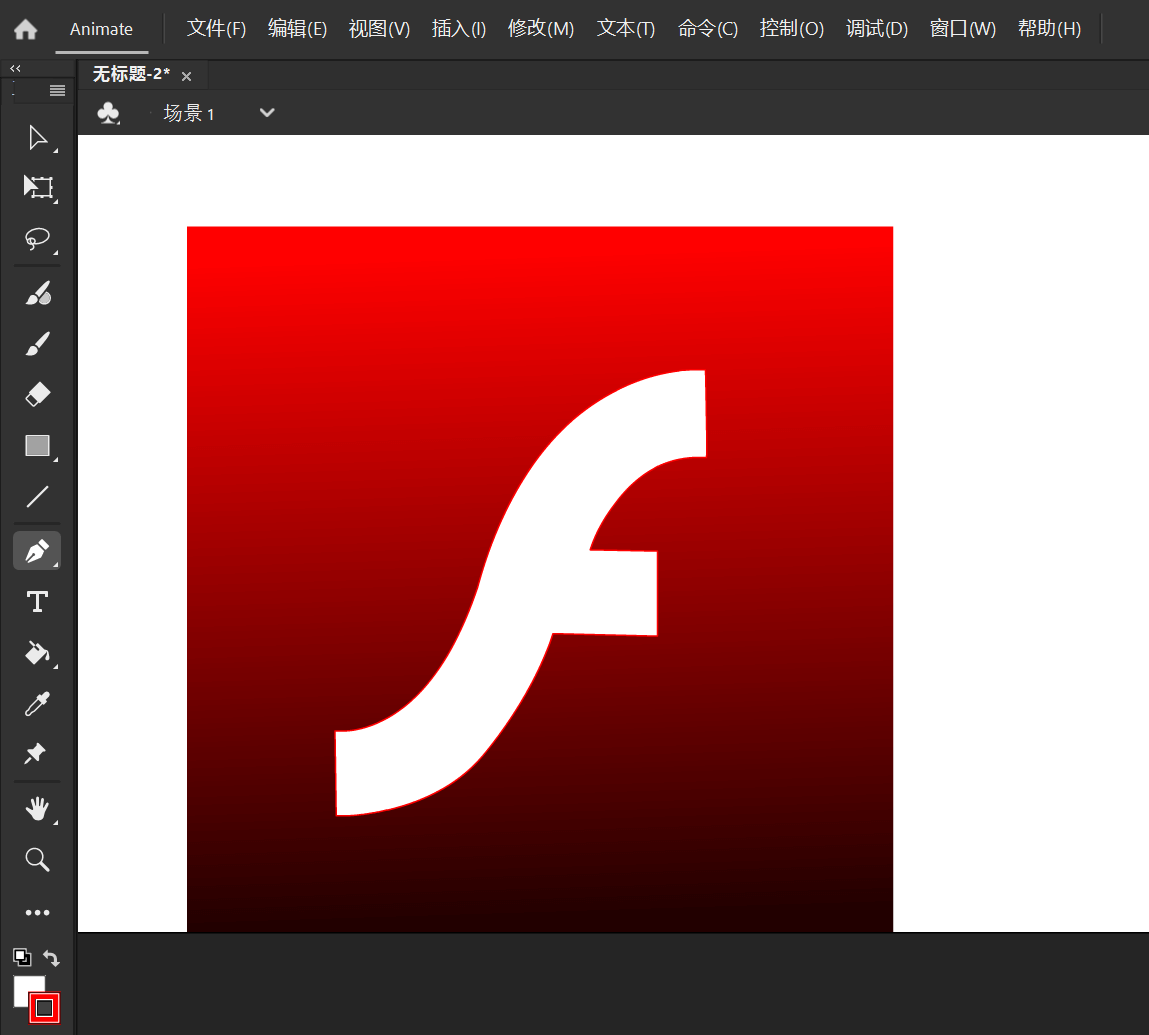Select the Selection arrow tool
1149x1035 pixels.
(37, 138)
